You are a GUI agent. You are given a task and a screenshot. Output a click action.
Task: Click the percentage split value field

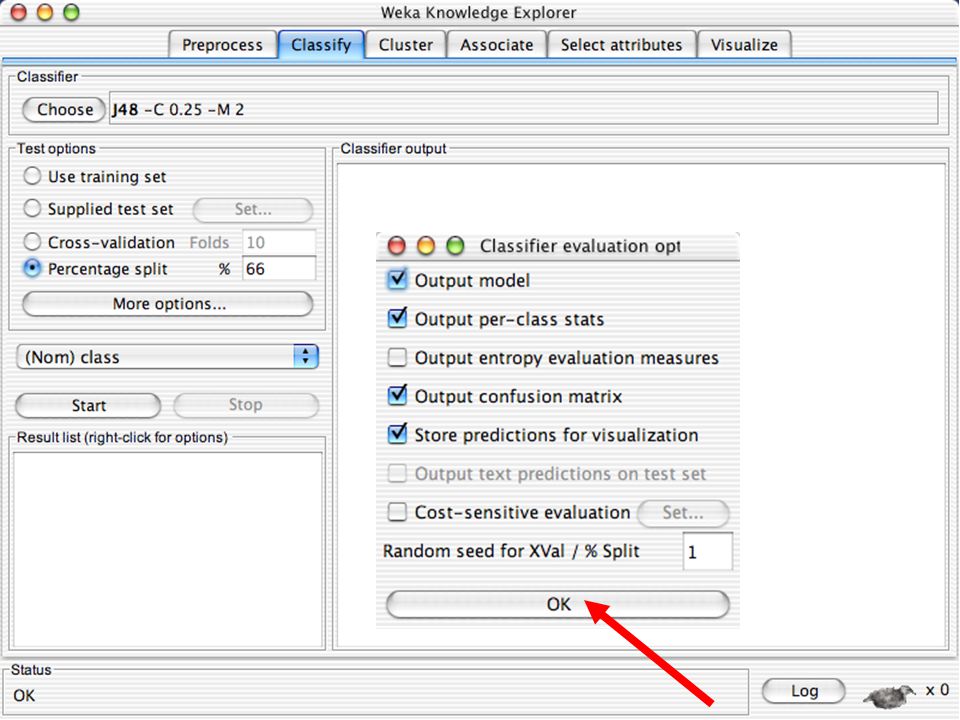click(x=279, y=269)
